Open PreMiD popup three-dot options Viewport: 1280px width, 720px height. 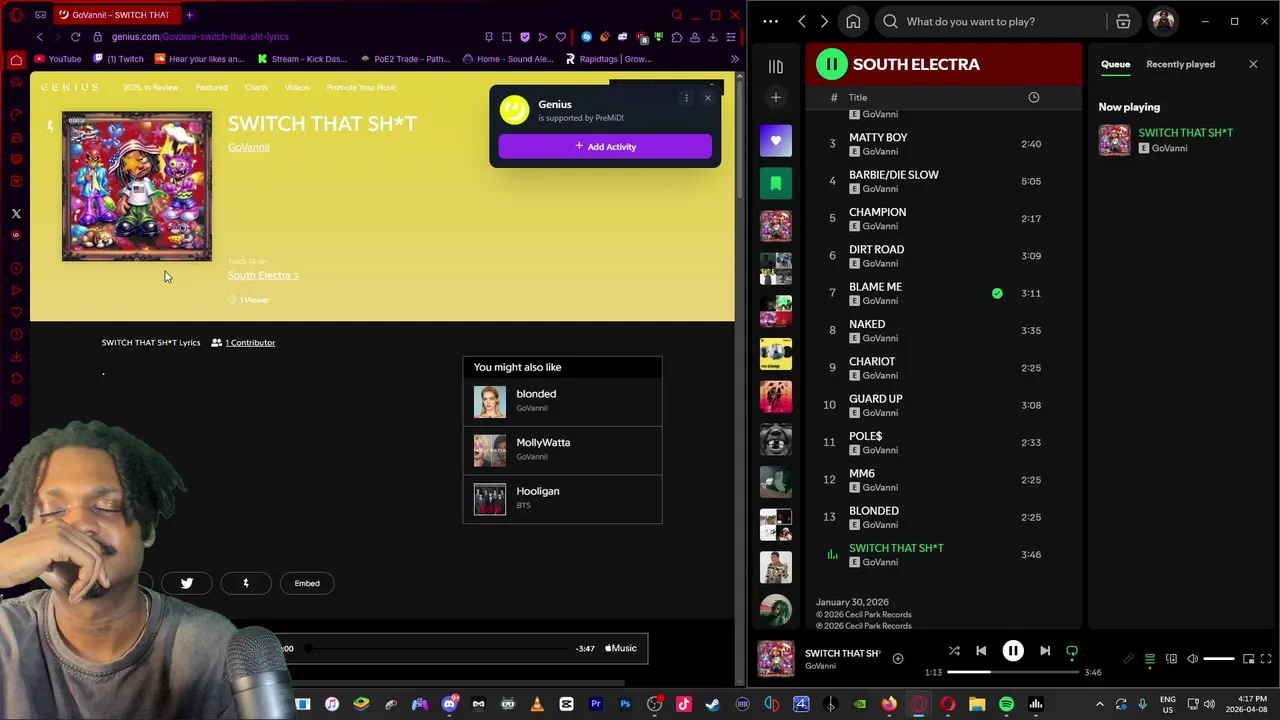(686, 98)
